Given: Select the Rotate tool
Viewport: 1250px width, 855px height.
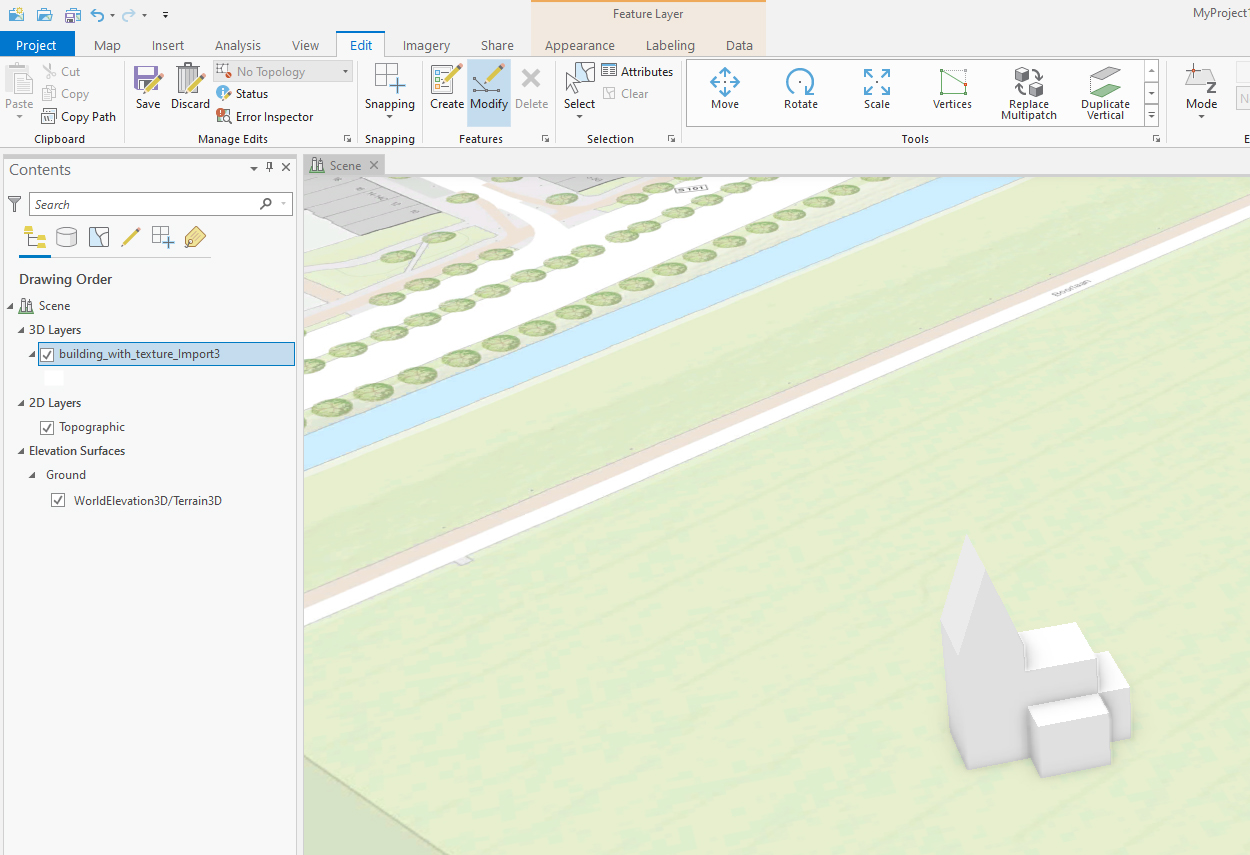Looking at the screenshot, I should pyautogui.click(x=800, y=90).
